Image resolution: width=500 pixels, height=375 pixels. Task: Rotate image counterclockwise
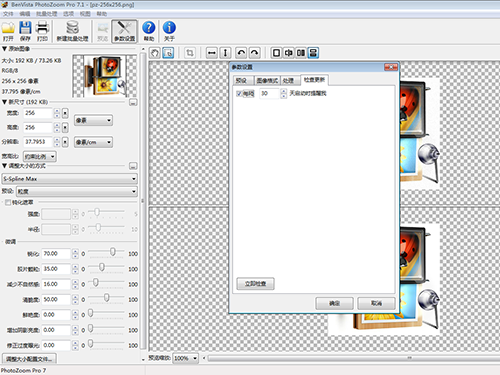241,53
